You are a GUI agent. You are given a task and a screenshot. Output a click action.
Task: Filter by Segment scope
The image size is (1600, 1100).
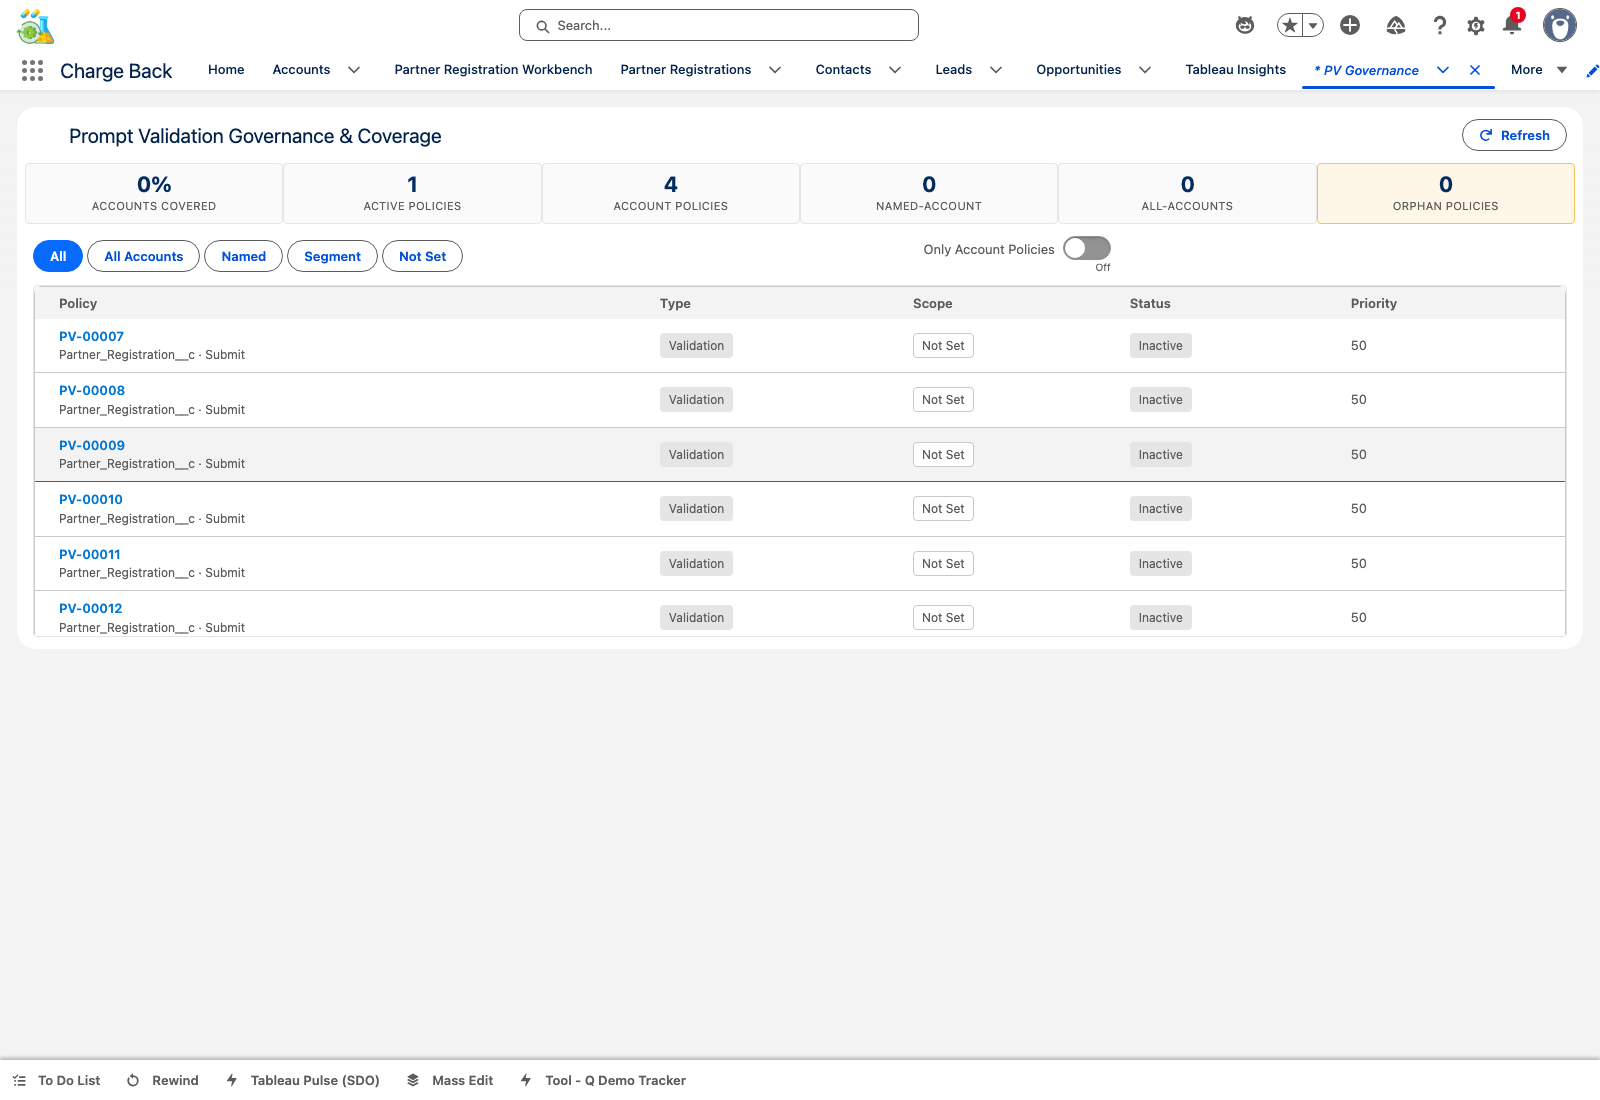tap(332, 256)
